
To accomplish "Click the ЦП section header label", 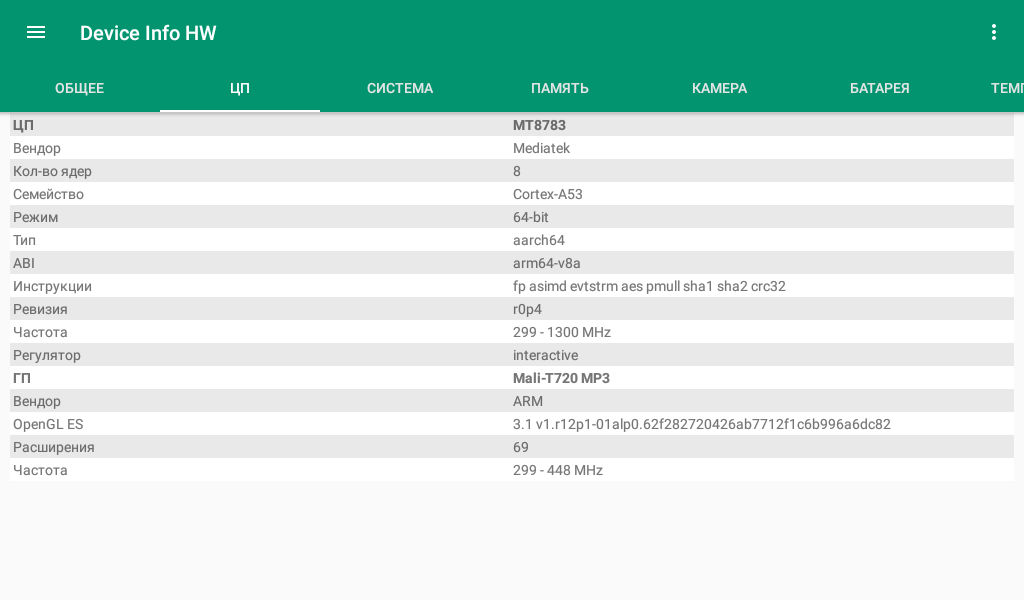I will pos(23,125).
